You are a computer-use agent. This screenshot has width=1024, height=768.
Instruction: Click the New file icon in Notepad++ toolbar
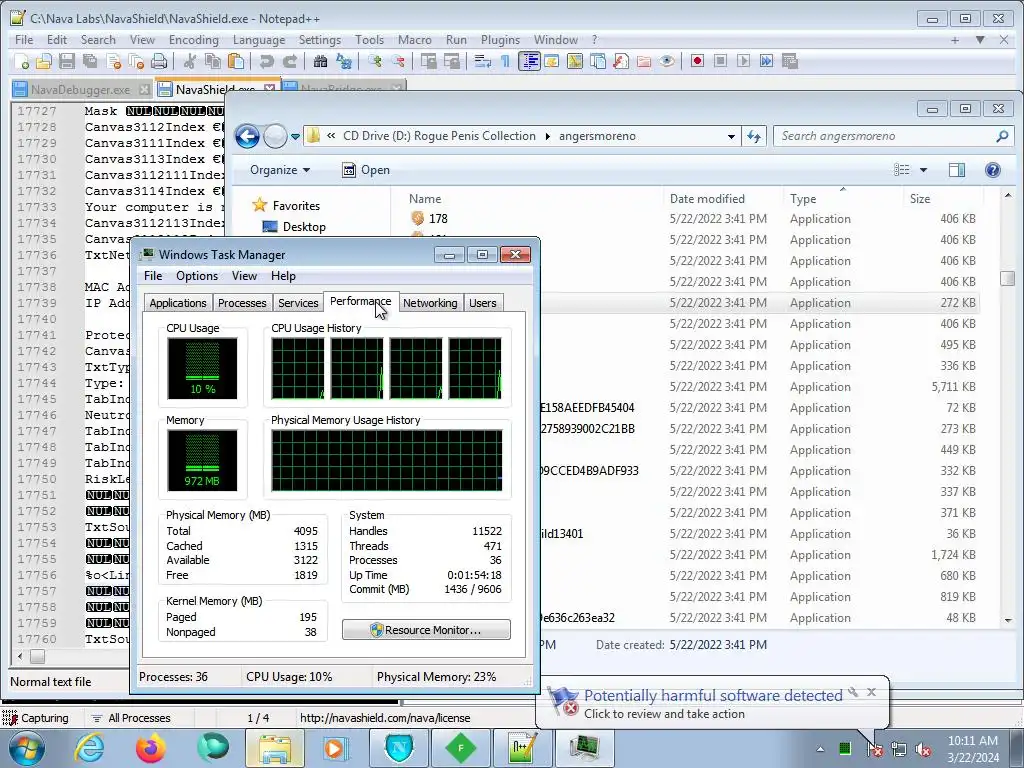[22, 61]
